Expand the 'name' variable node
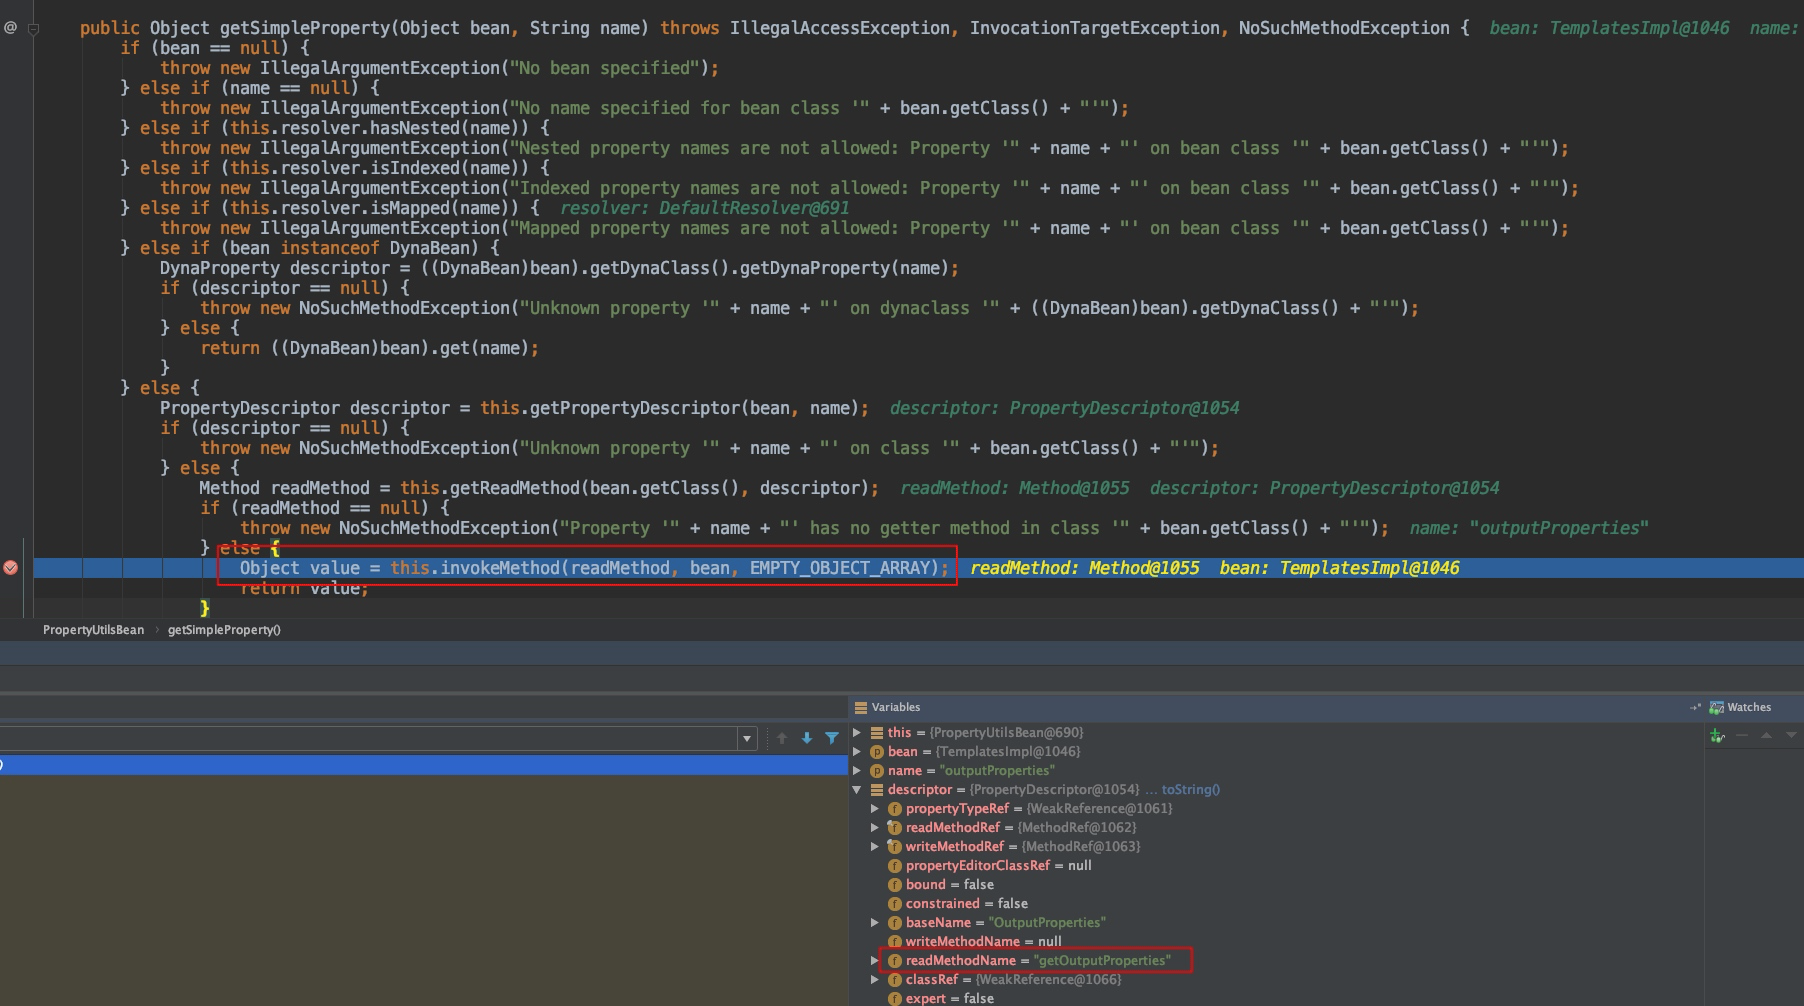Image resolution: width=1804 pixels, height=1006 pixels. click(857, 771)
